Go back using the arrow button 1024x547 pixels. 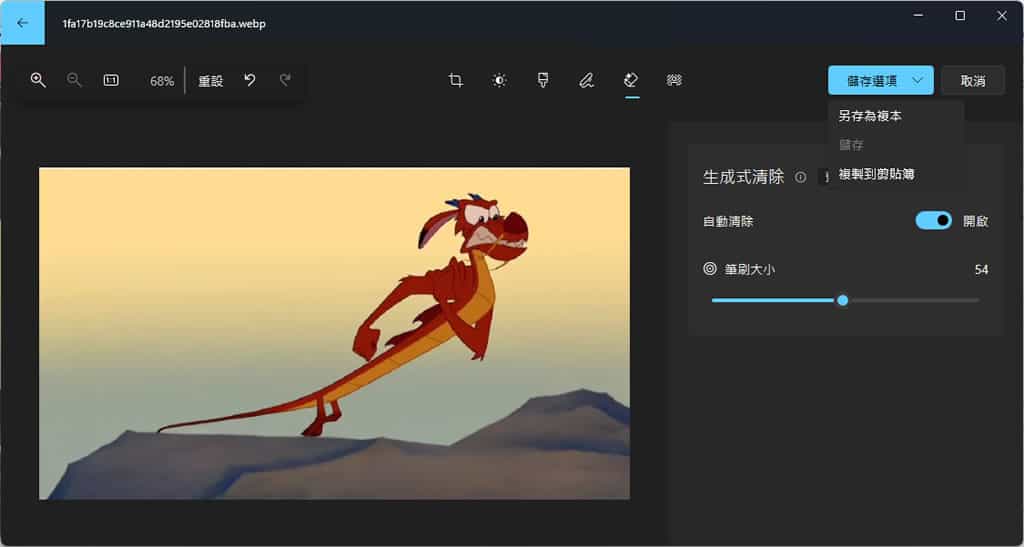click(x=22, y=23)
